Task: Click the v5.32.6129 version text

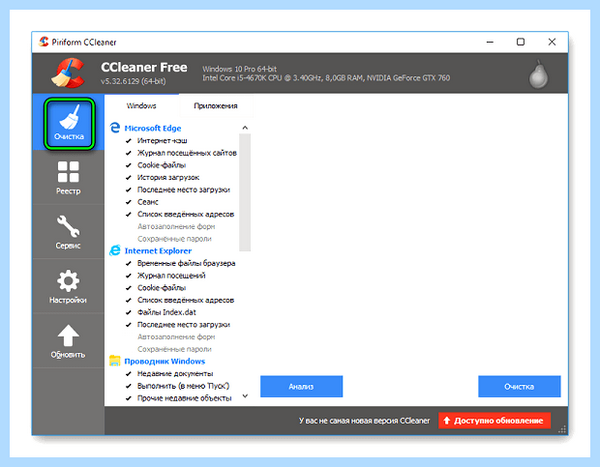Action: click(x=133, y=81)
